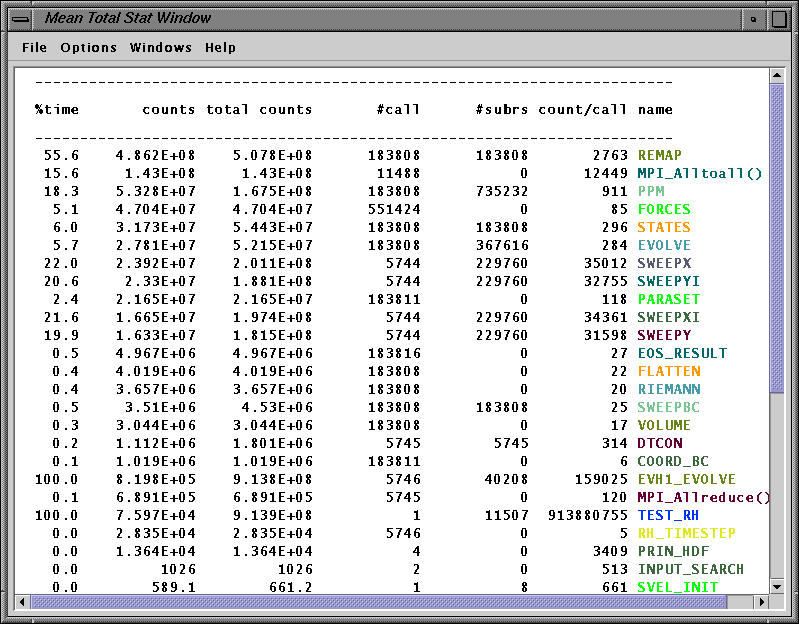Select the FORCES routine name
Screen dimensions: 799x624
664,209
